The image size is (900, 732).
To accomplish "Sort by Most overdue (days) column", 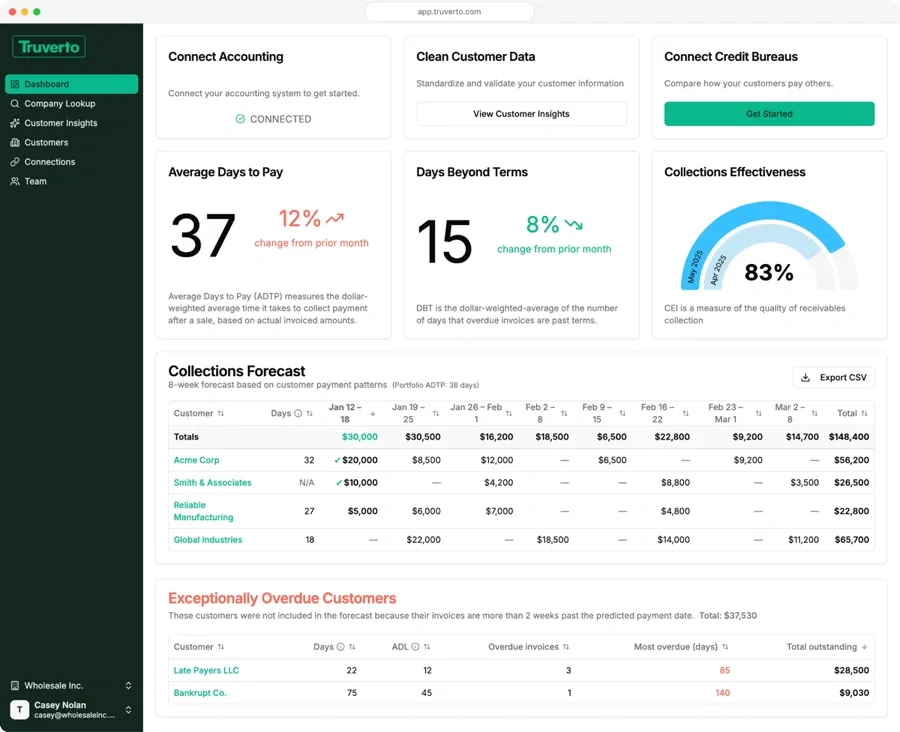I will 725,647.
